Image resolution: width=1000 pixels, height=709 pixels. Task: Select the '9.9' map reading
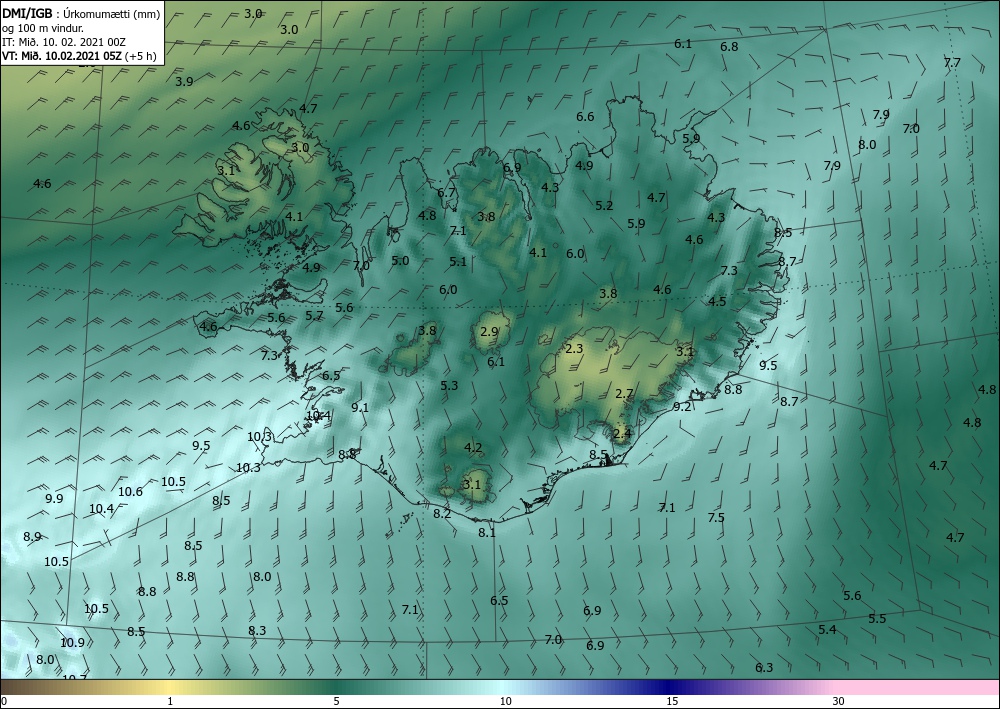click(x=54, y=499)
